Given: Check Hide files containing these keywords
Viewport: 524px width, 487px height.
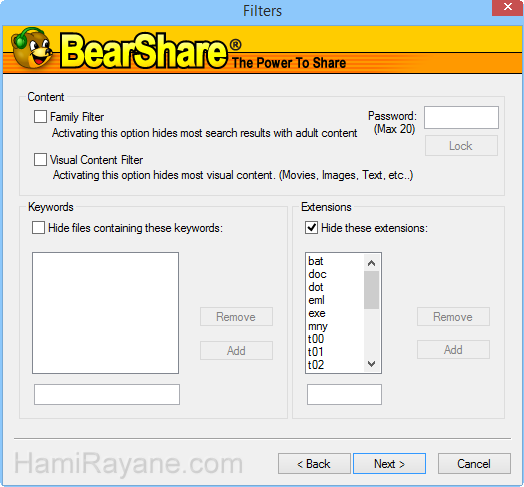Looking at the screenshot, I should [x=38, y=228].
